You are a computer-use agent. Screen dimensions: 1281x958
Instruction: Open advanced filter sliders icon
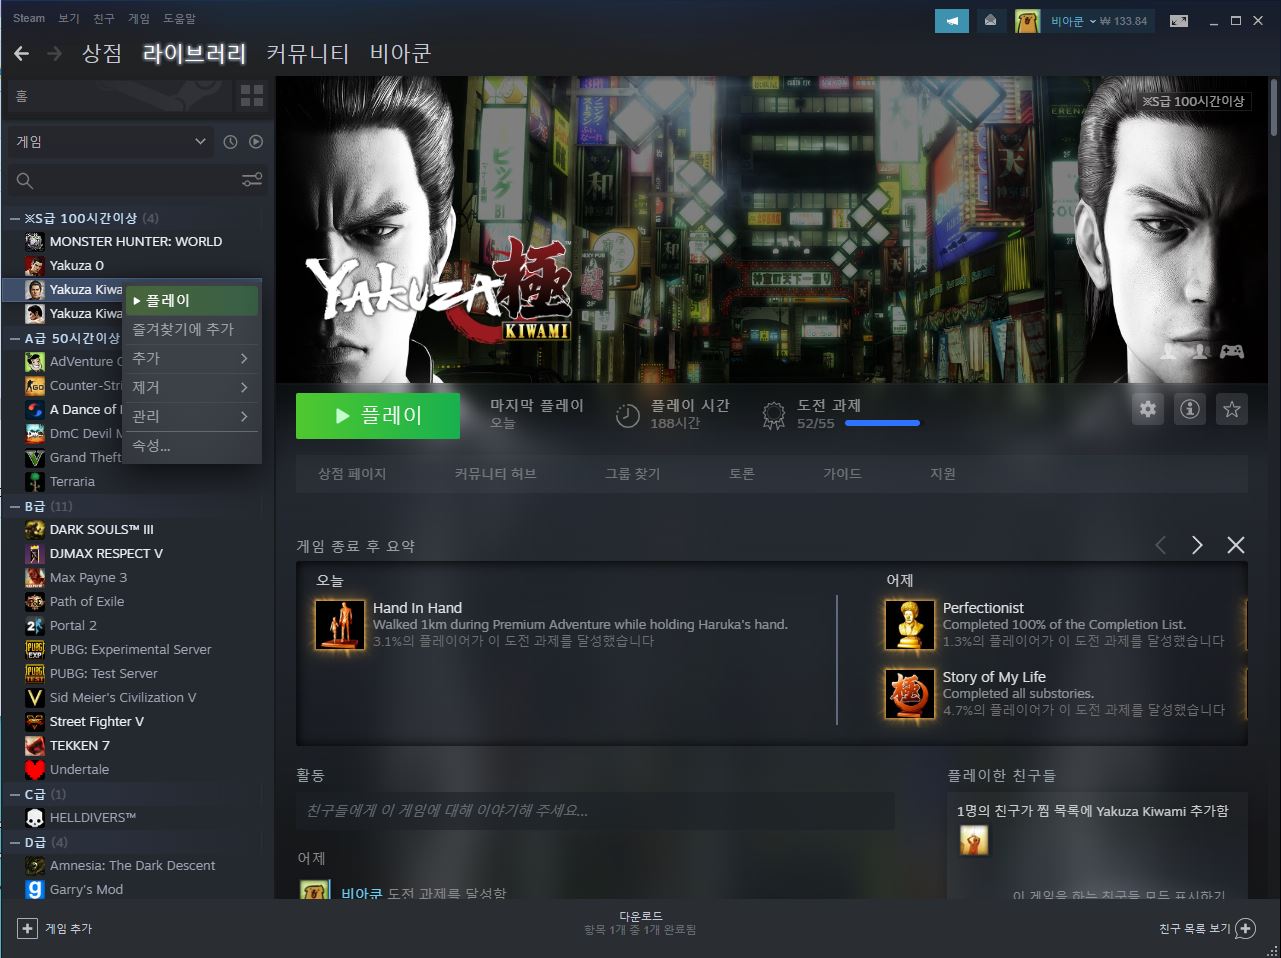click(252, 180)
